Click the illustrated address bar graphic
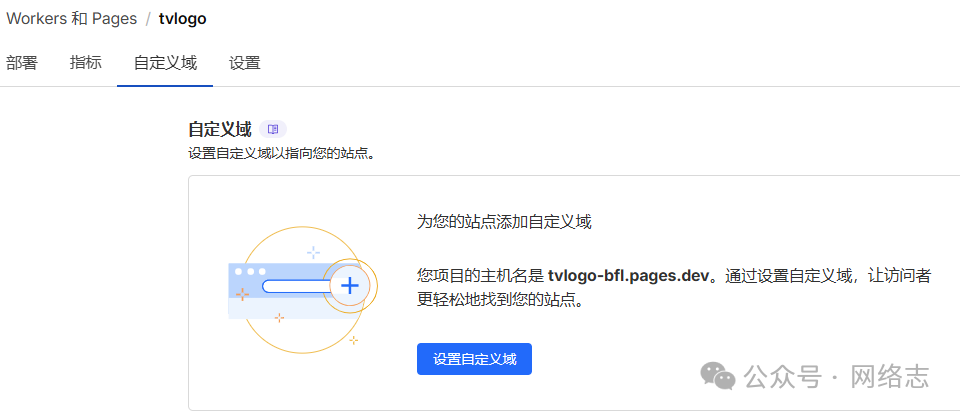960x415 pixels. pyautogui.click(x=295, y=286)
